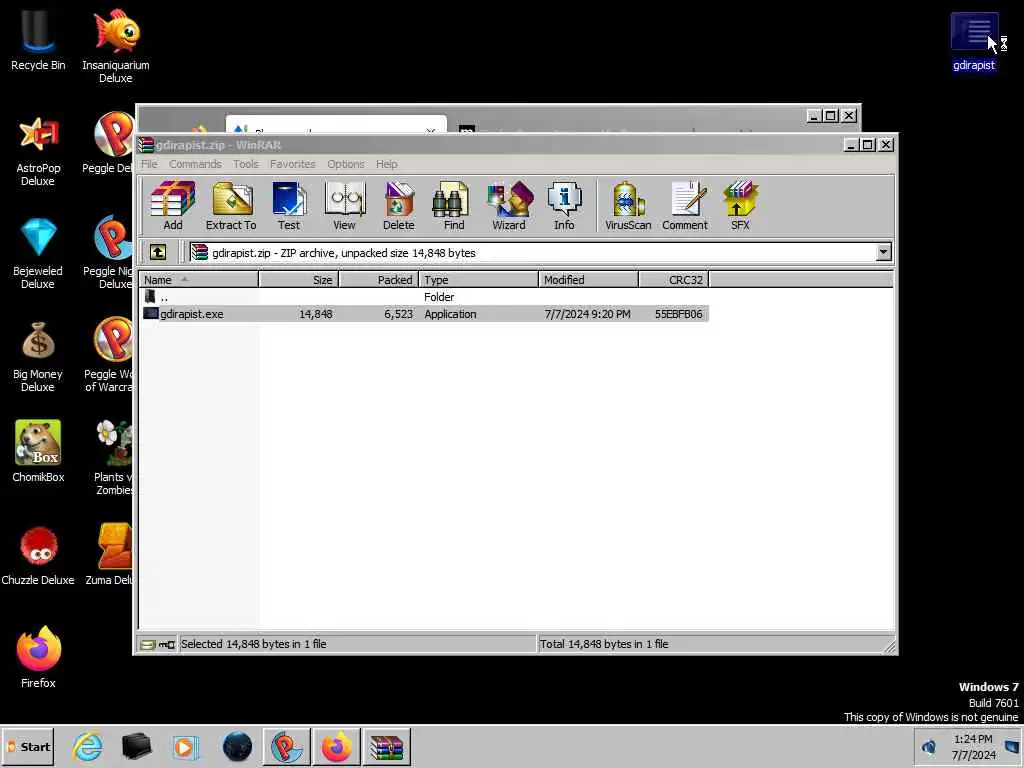
Task: Select Bejeweled Deluxe desktop icon
Action: [38, 254]
